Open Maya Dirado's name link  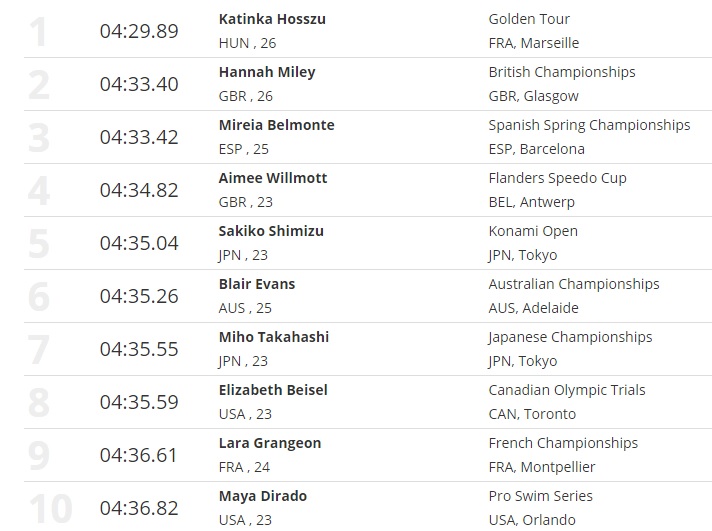[263, 496]
